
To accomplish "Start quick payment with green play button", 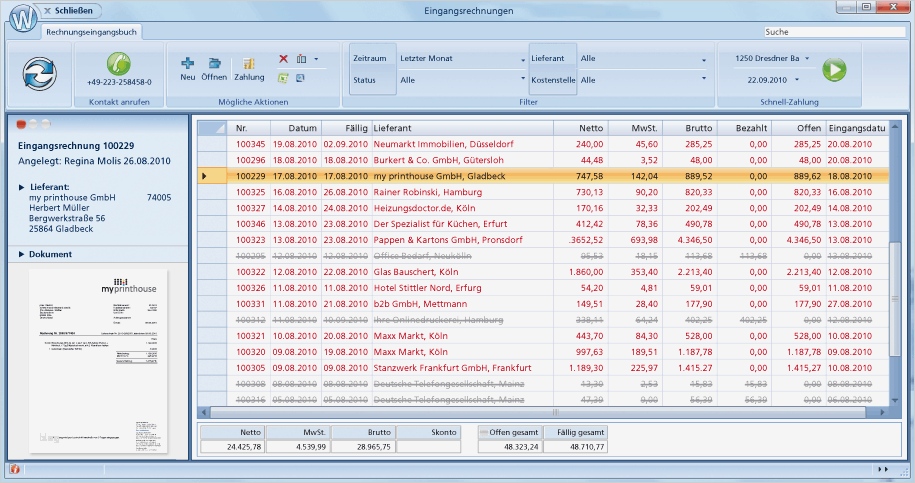I will point(834,70).
